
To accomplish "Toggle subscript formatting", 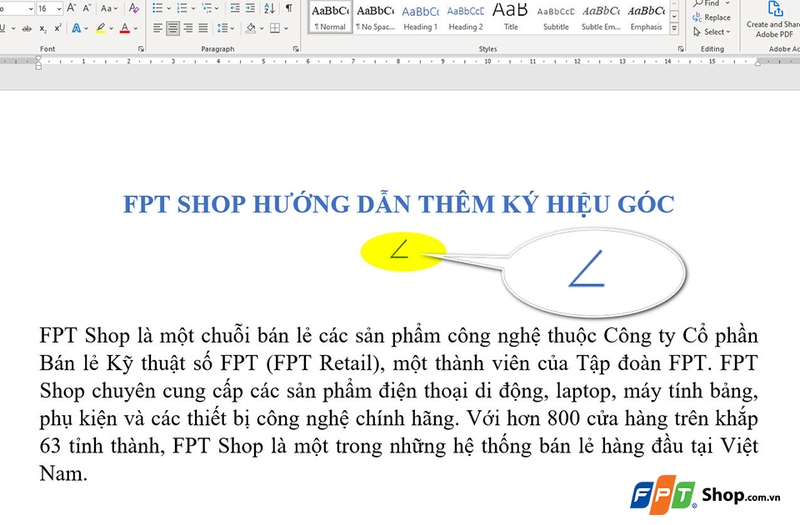I will [x=43, y=29].
